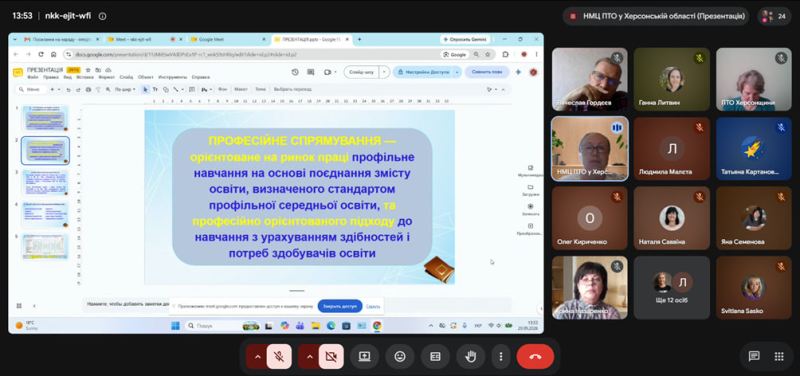The width and height of the screenshot is (800, 376).
Task: Leave the call with red button
Action: click(535, 357)
